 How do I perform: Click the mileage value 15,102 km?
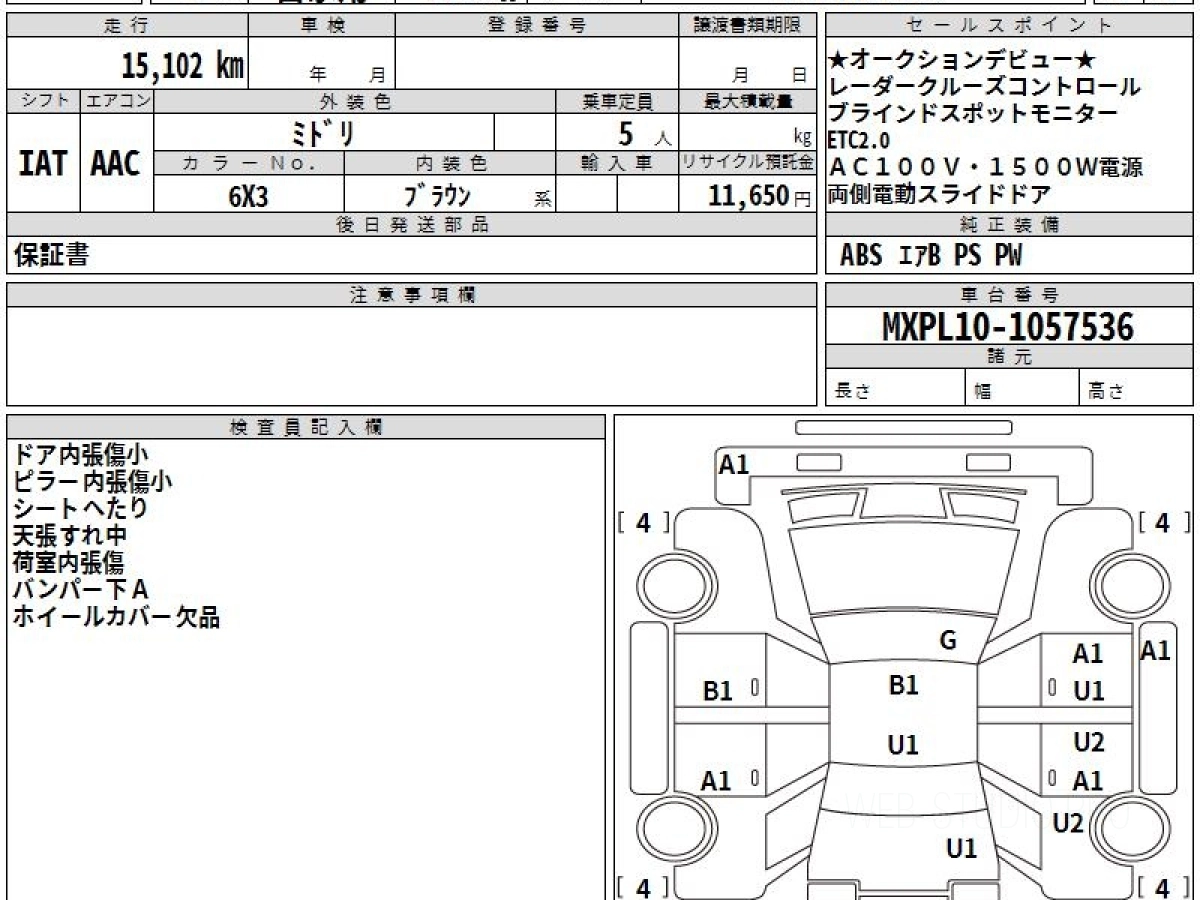183,66
